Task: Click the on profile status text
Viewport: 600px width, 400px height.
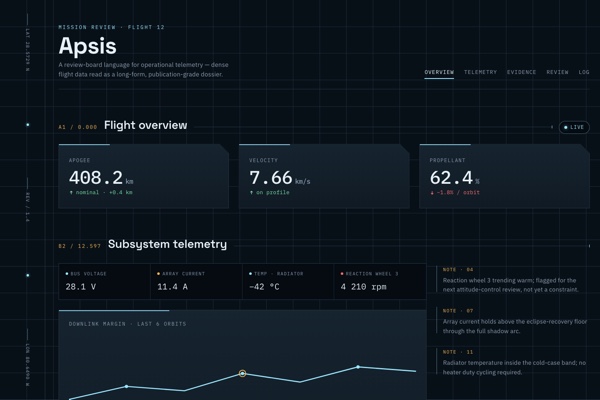Action: tap(269, 193)
